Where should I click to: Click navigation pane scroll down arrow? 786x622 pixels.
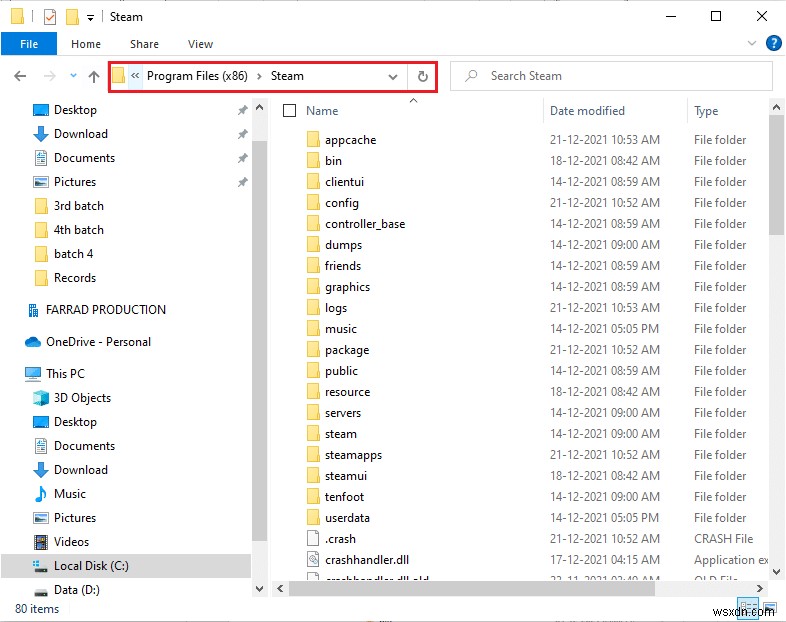point(259,589)
